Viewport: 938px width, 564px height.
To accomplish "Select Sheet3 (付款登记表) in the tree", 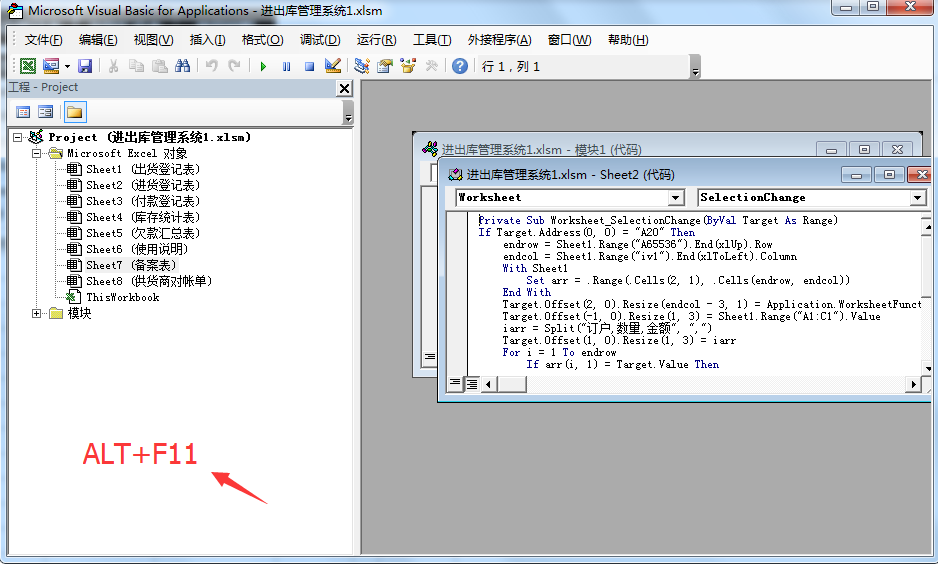I will tap(133, 202).
